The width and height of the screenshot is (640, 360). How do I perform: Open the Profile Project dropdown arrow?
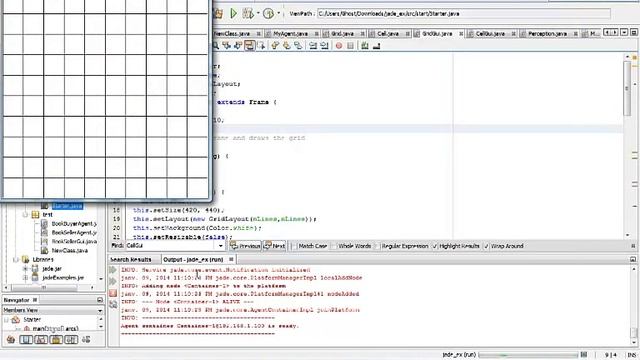(279, 13)
